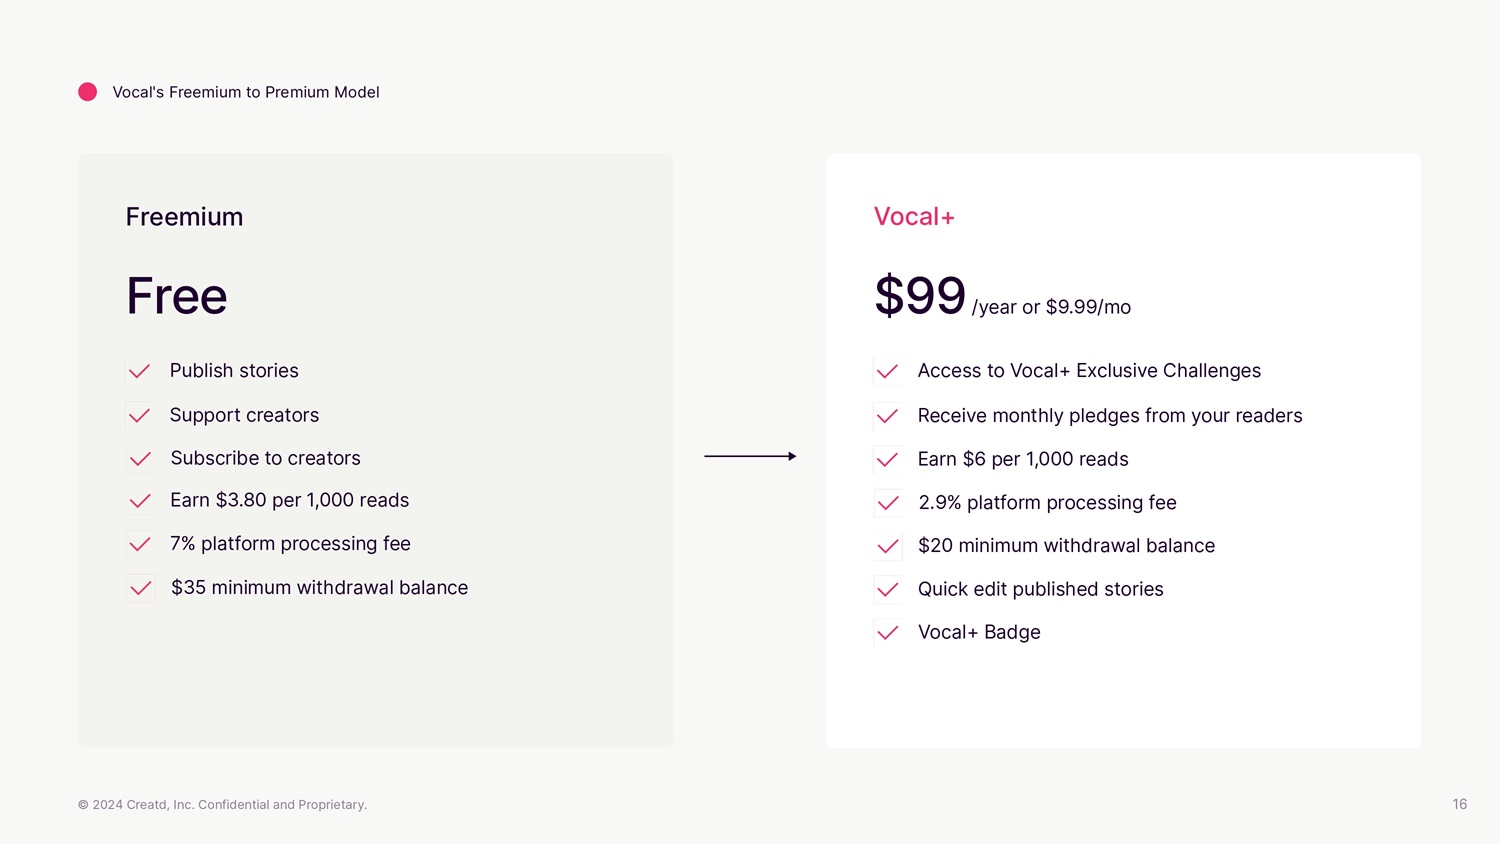Select the large Free price text

point(177,296)
